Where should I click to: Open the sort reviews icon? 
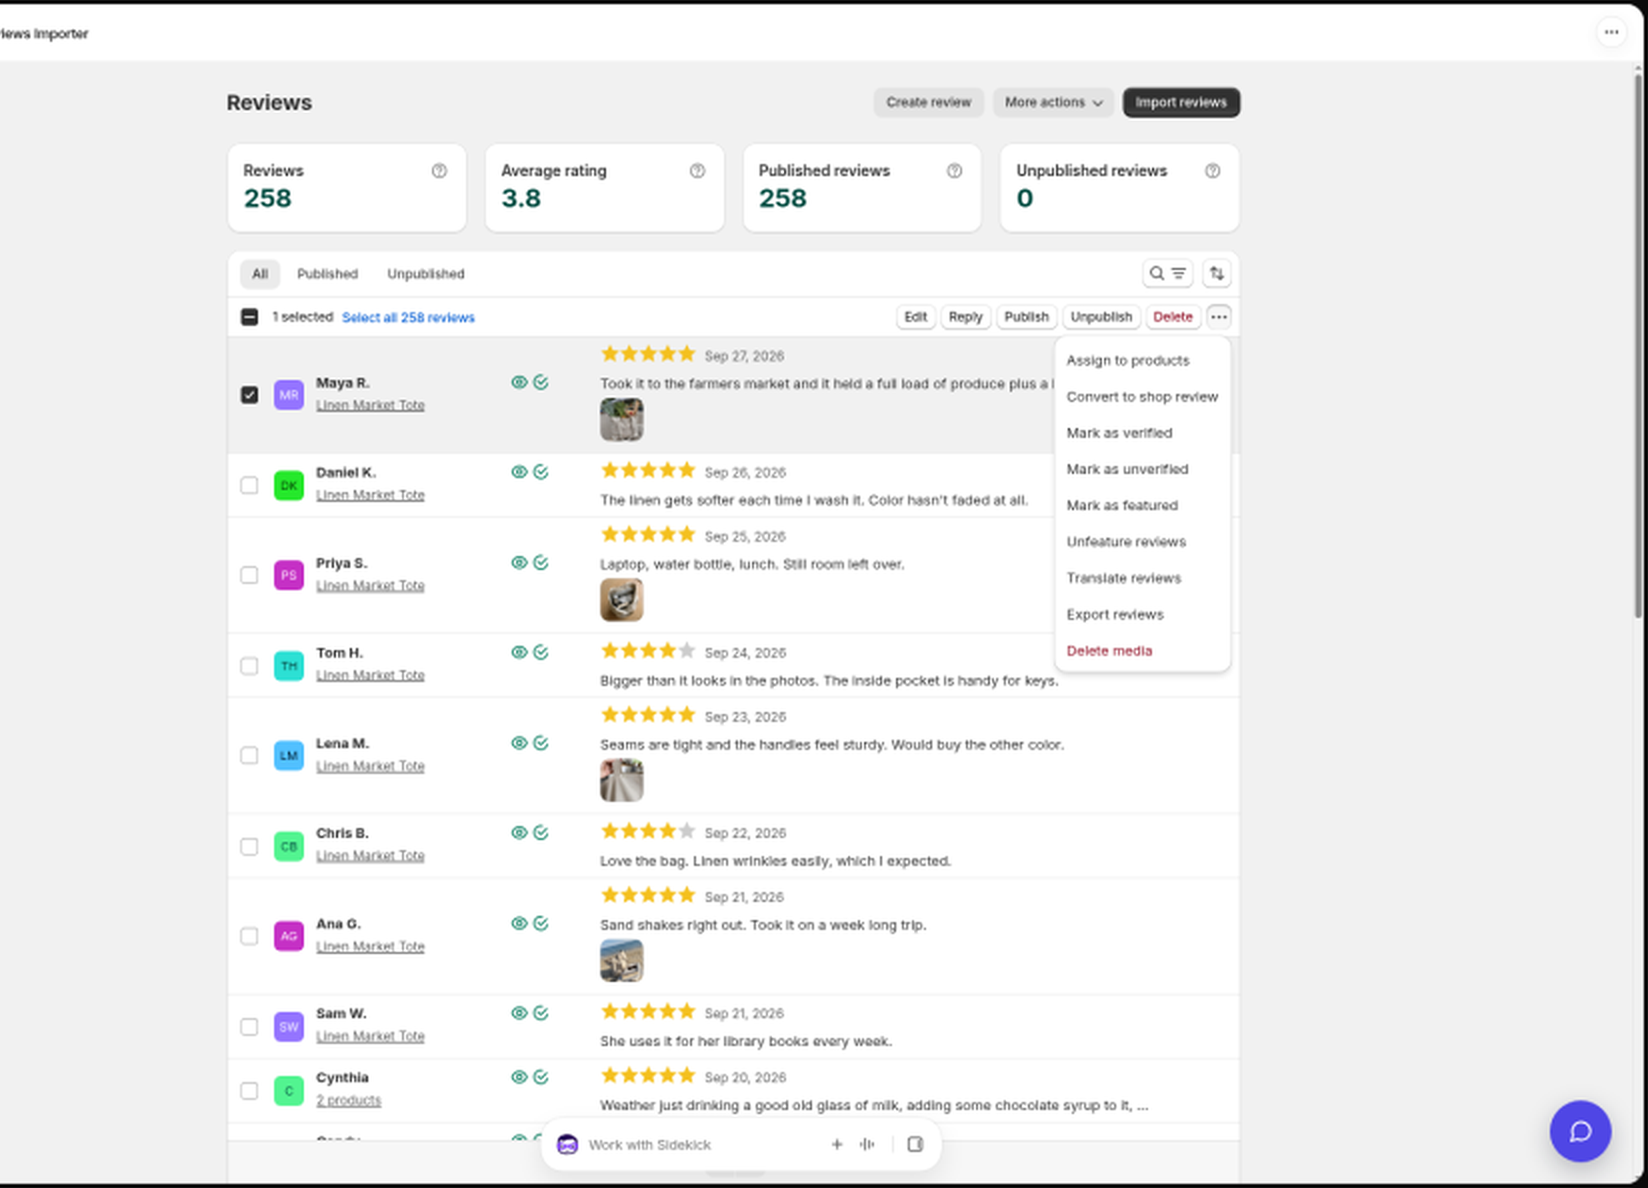point(1216,273)
